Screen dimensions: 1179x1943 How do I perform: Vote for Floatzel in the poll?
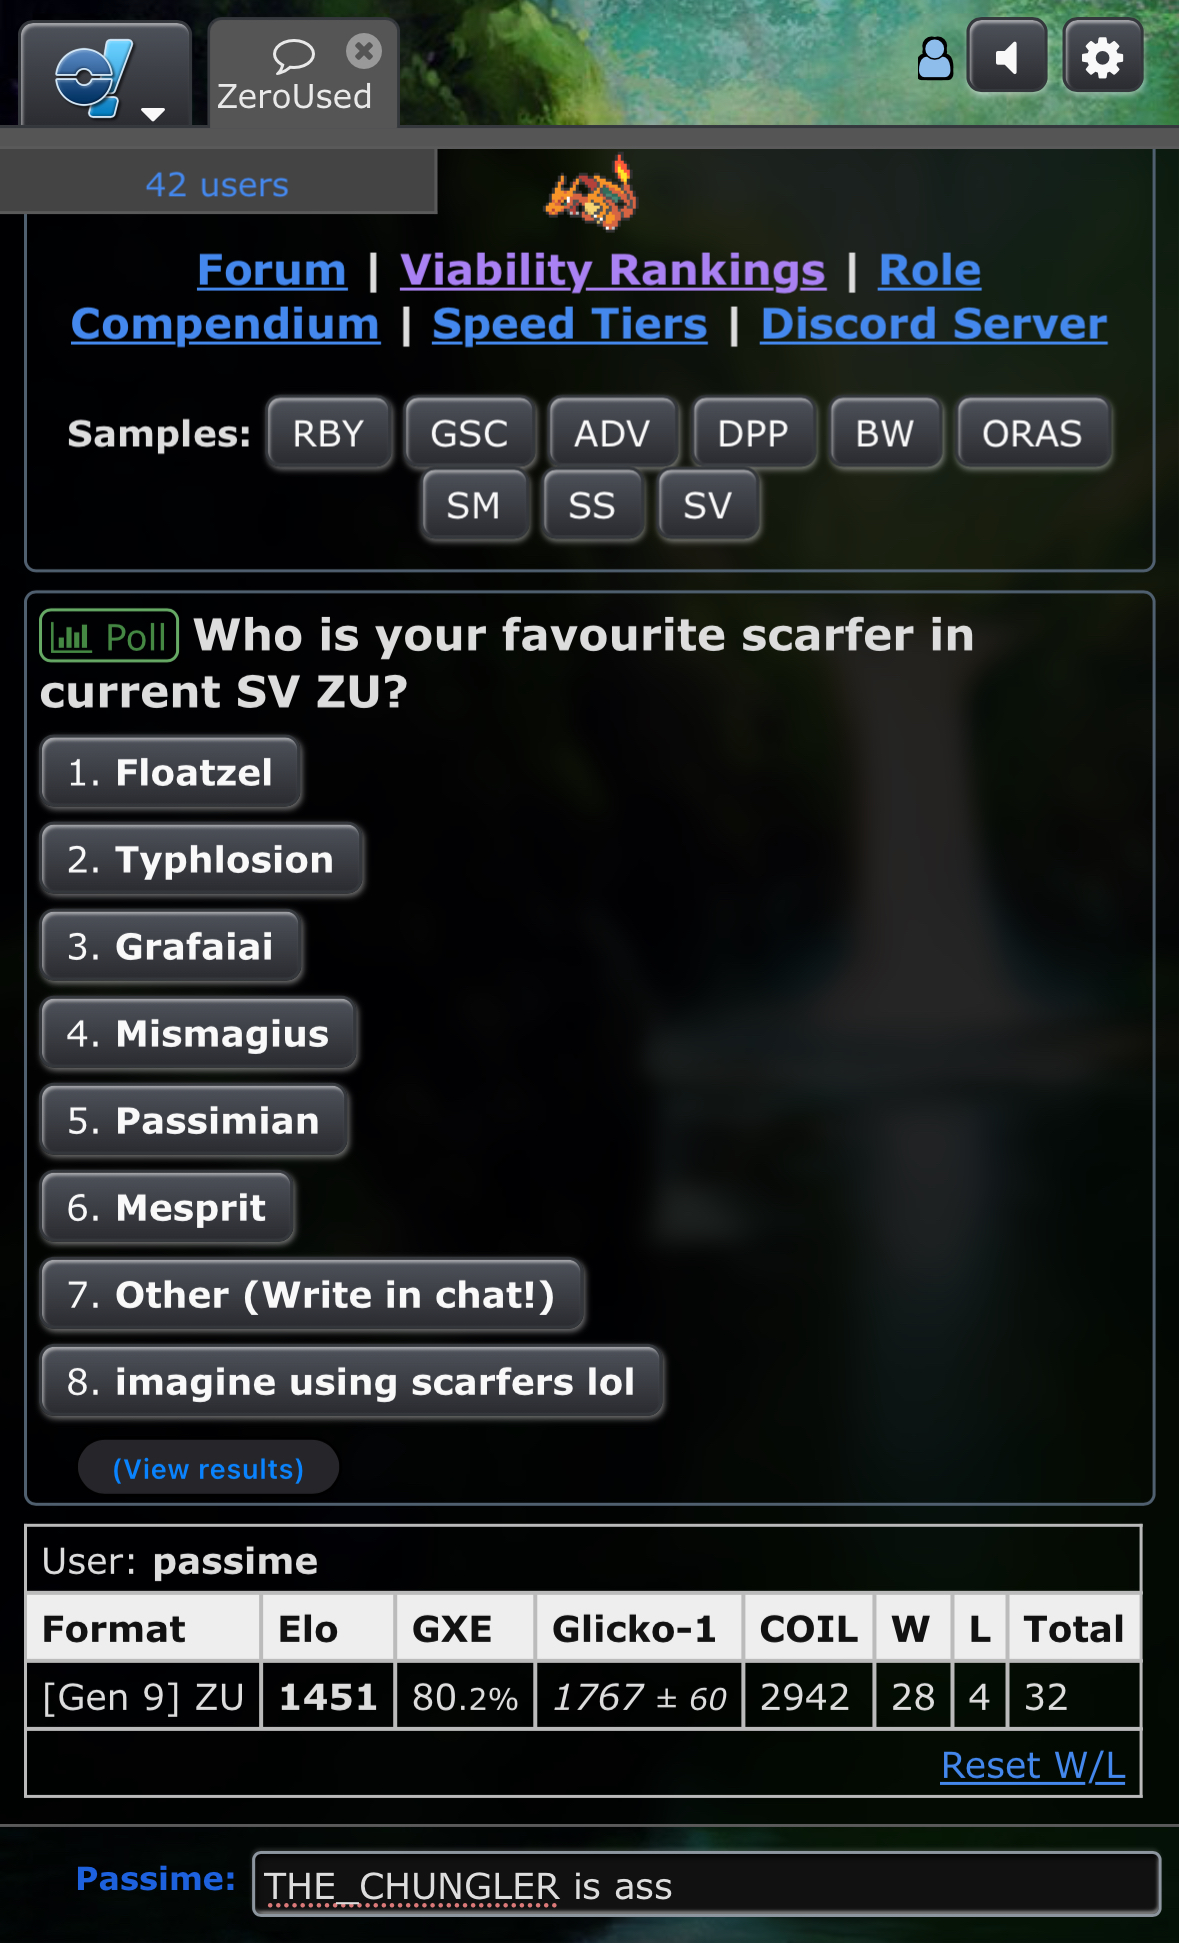point(171,772)
